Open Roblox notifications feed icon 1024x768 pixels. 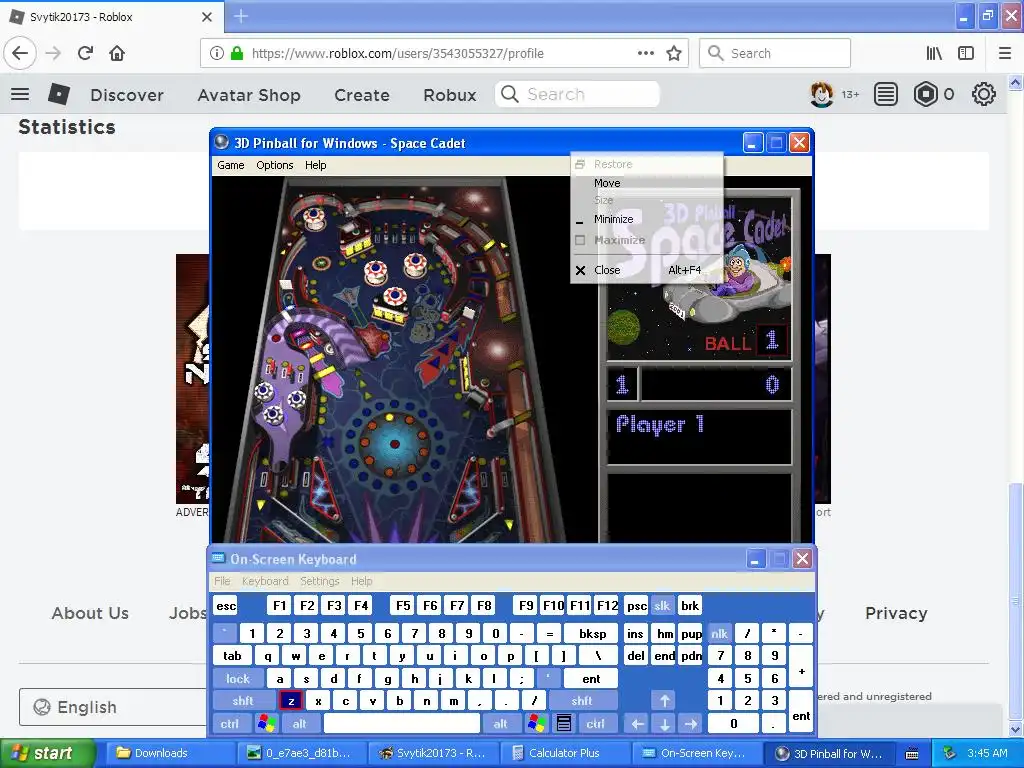click(x=886, y=95)
